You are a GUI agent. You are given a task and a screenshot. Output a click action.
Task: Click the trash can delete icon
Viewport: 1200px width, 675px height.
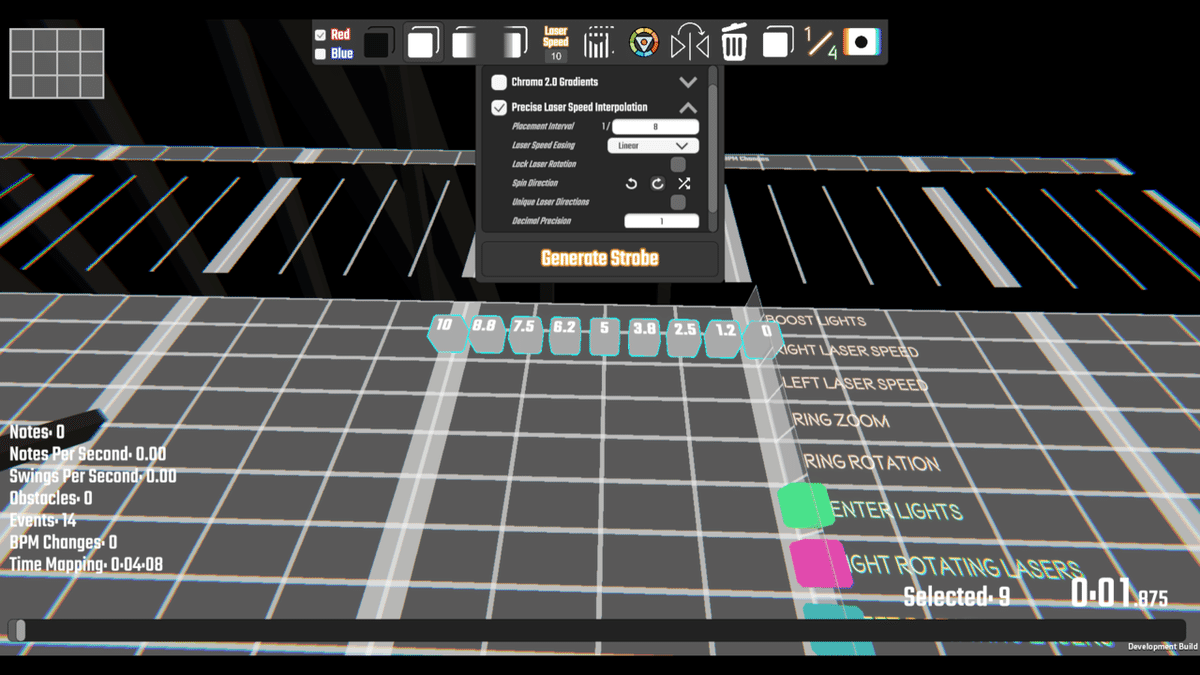pyautogui.click(x=734, y=43)
